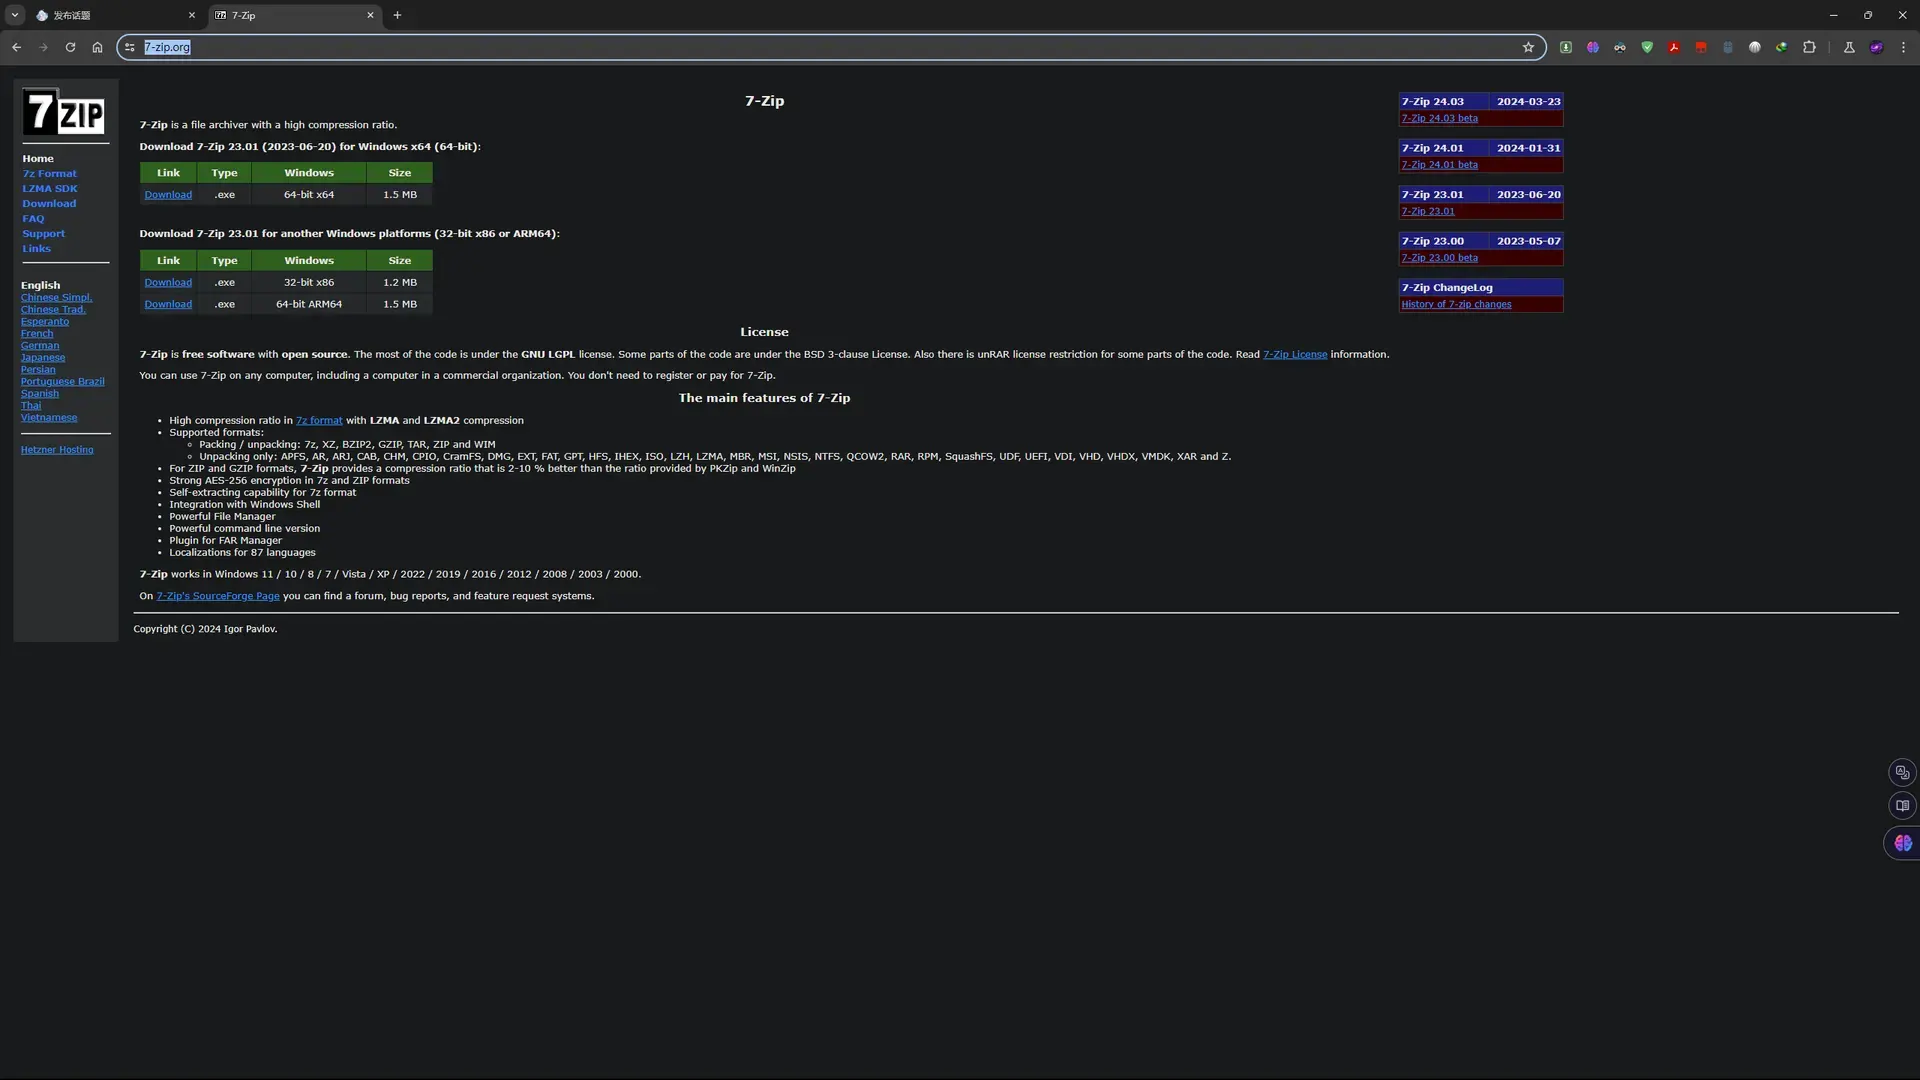Click the address bar showing 7-zip.org
This screenshot has height=1080, width=1920.
point(830,47)
